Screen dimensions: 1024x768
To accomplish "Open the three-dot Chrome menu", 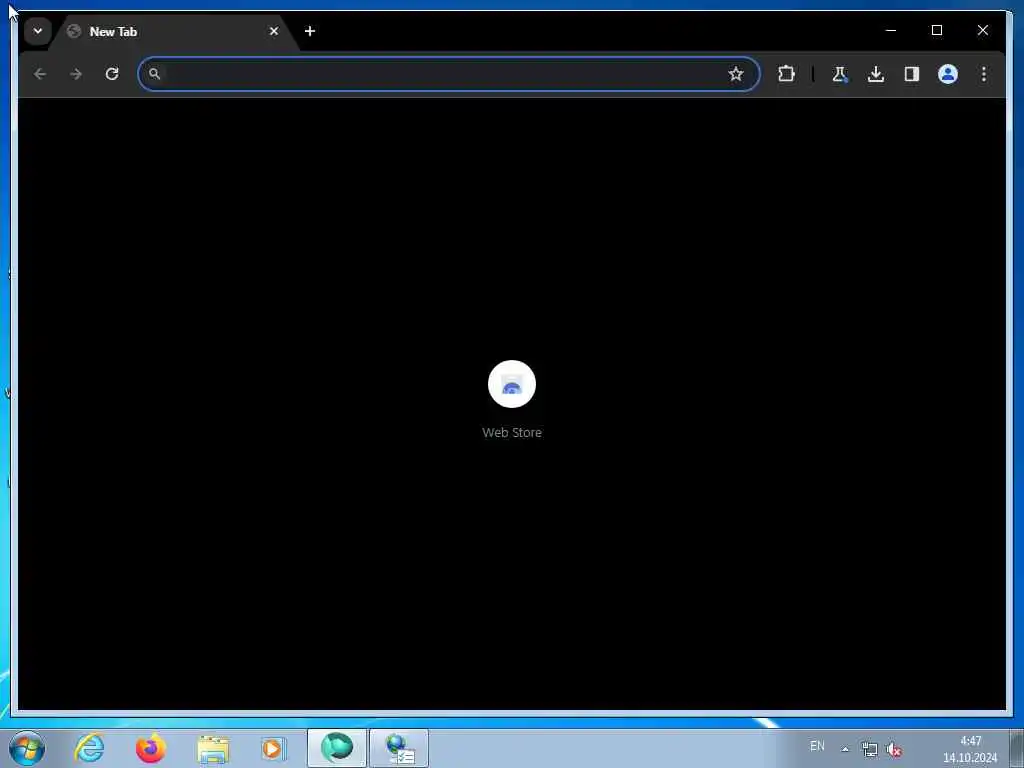I will point(984,74).
